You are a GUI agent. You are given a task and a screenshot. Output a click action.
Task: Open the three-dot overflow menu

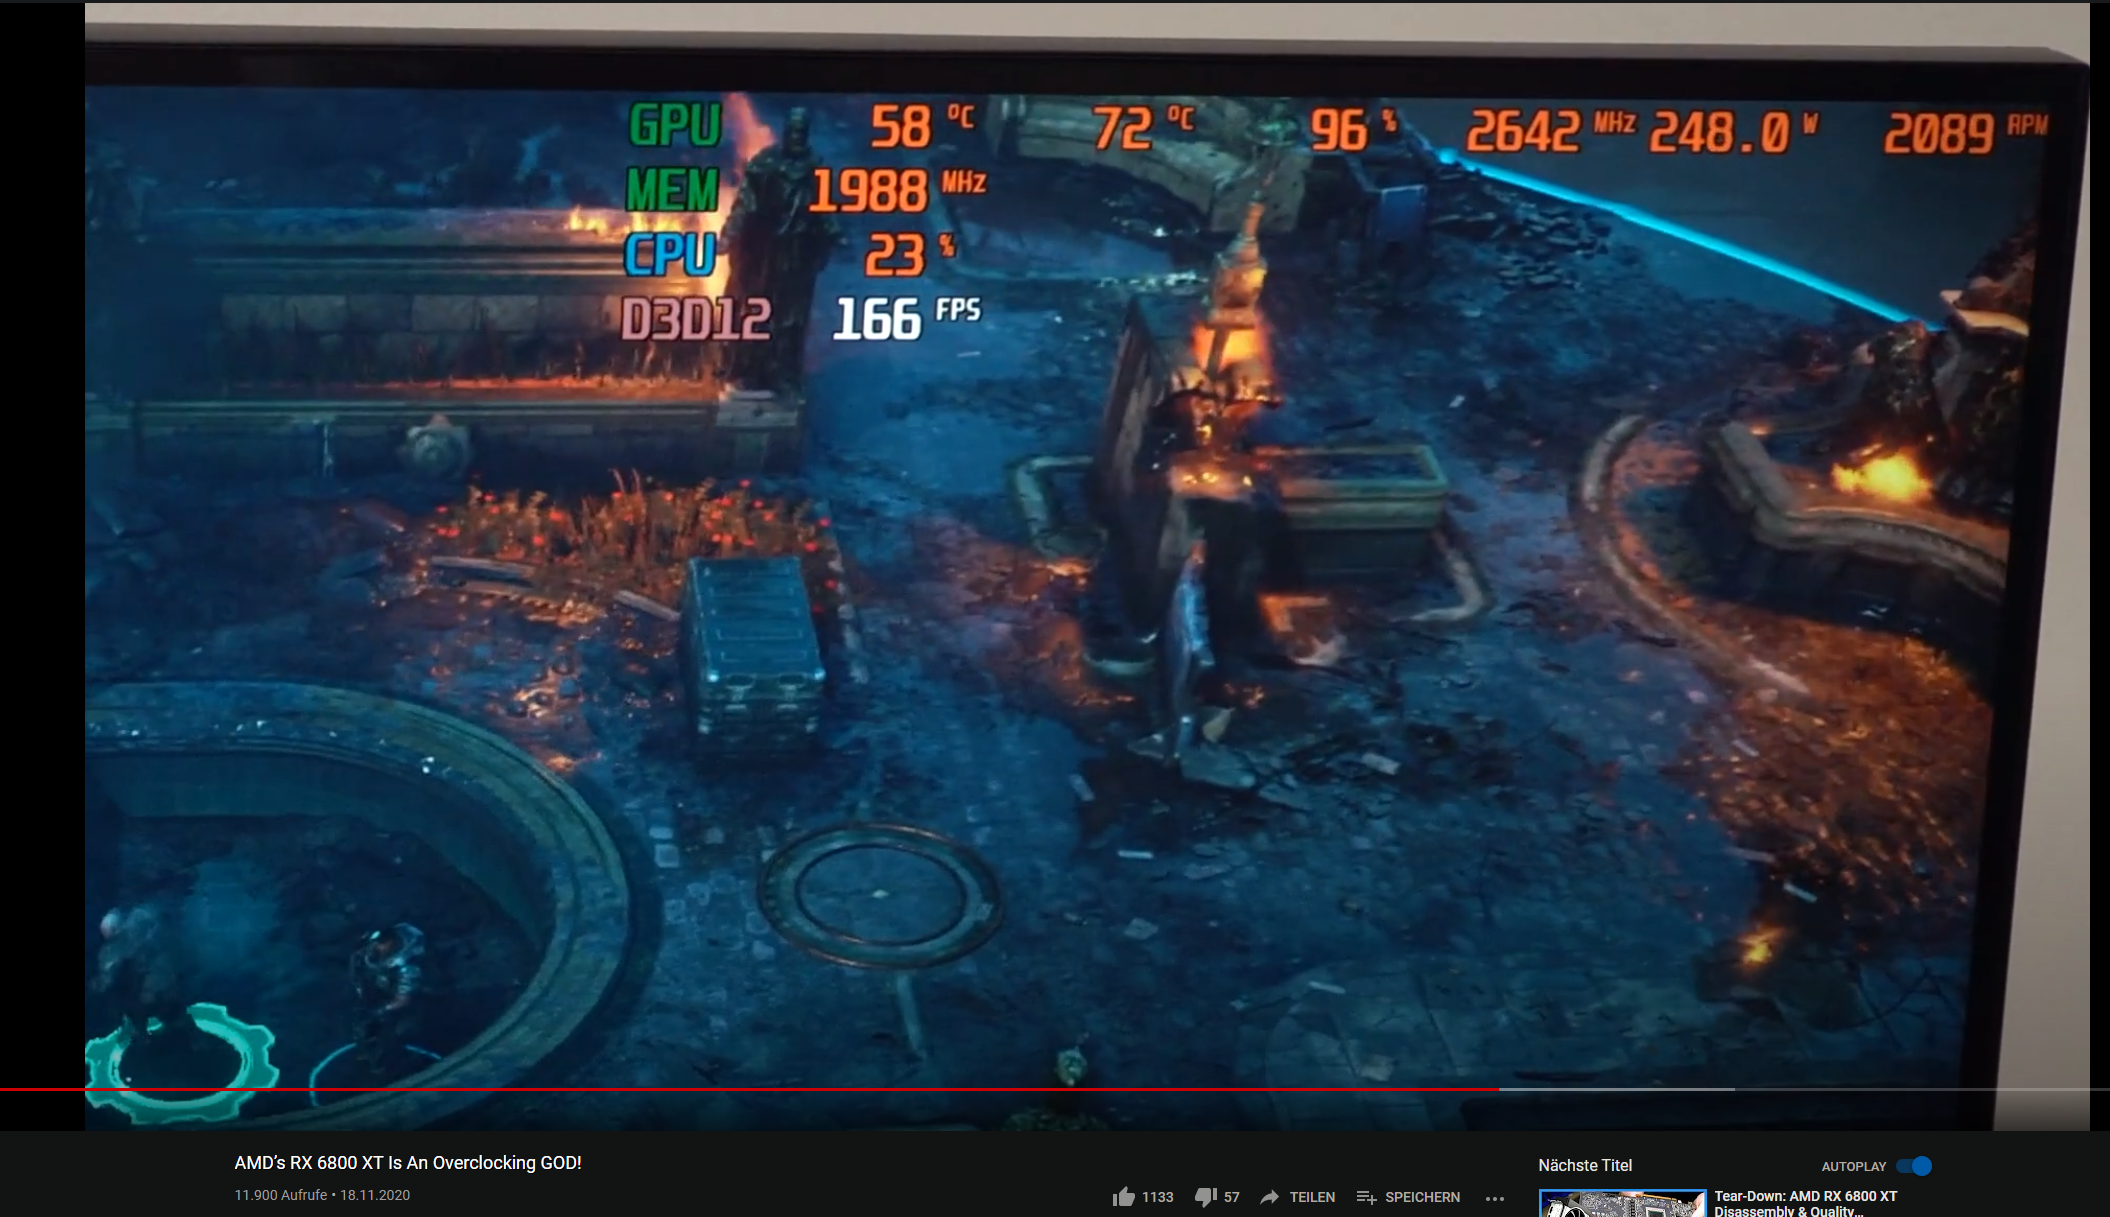(x=1495, y=1197)
